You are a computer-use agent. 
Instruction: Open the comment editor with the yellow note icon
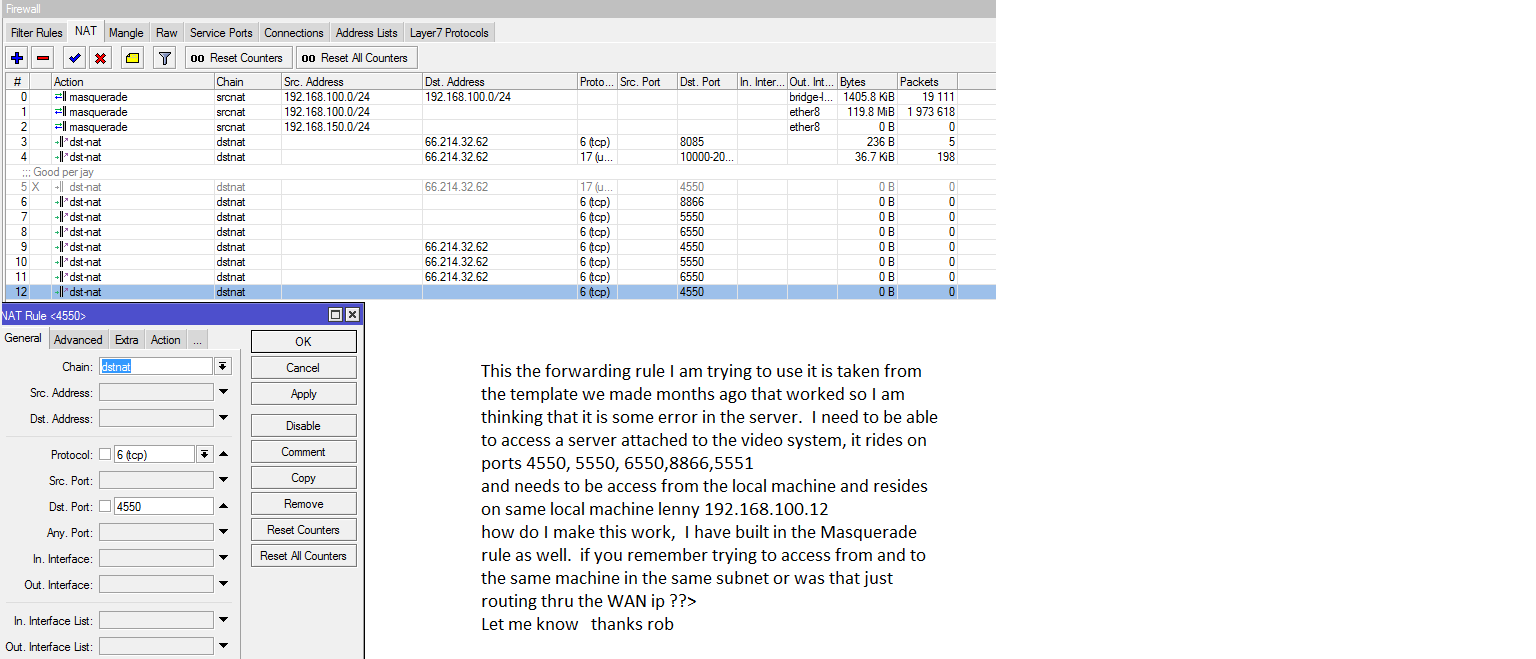click(131, 57)
